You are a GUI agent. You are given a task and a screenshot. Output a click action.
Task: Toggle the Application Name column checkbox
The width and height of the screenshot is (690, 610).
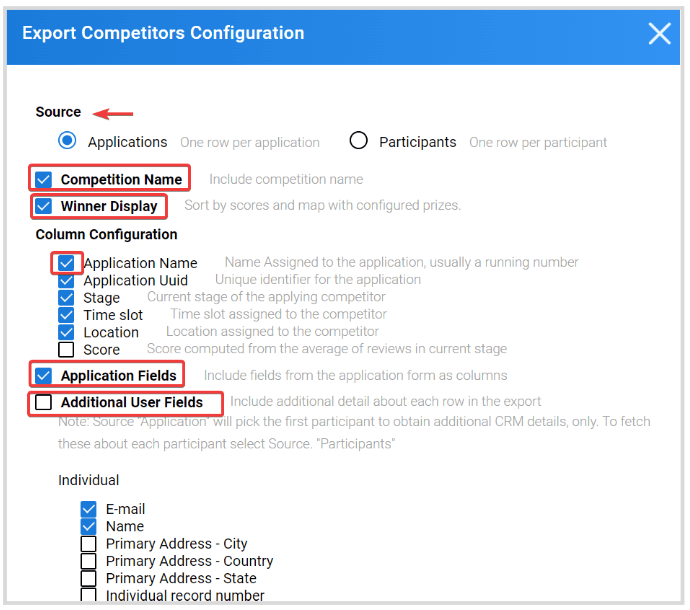(x=66, y=263)
